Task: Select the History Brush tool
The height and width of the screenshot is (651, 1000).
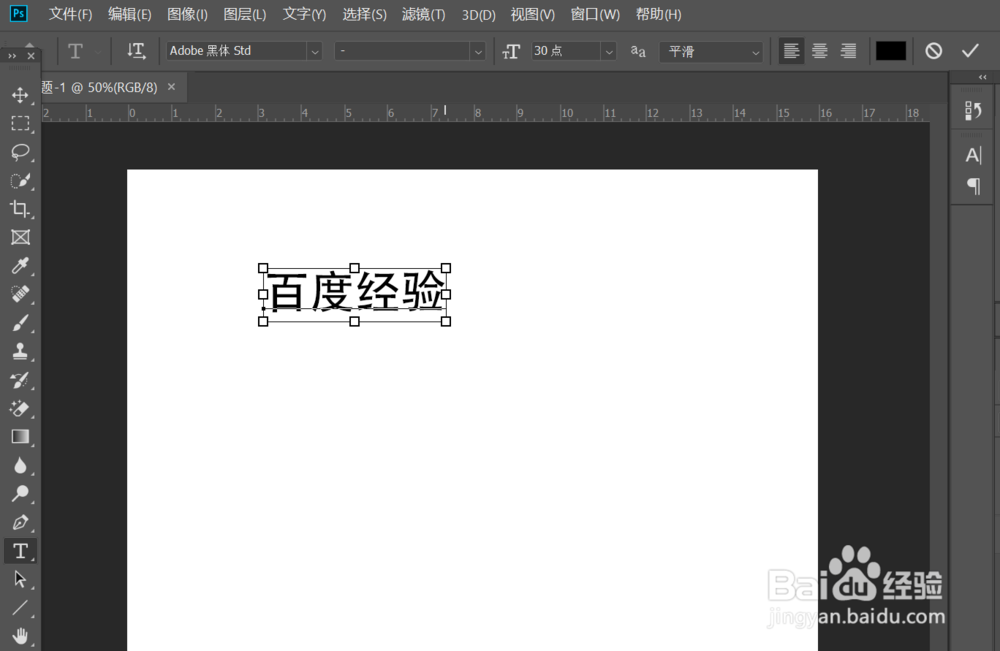Action: (x=20, y=380)
